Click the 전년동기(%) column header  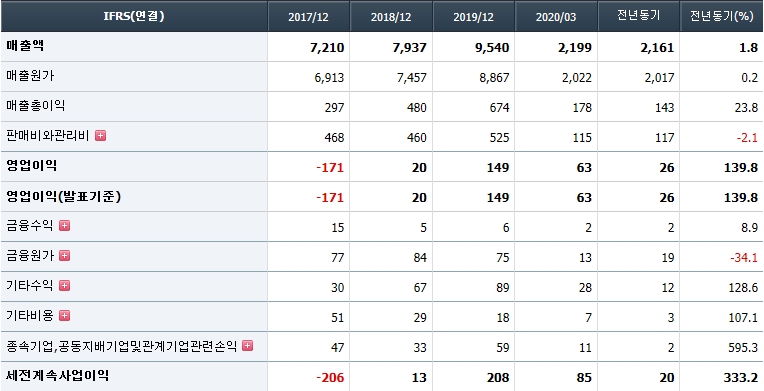(721, 16)
